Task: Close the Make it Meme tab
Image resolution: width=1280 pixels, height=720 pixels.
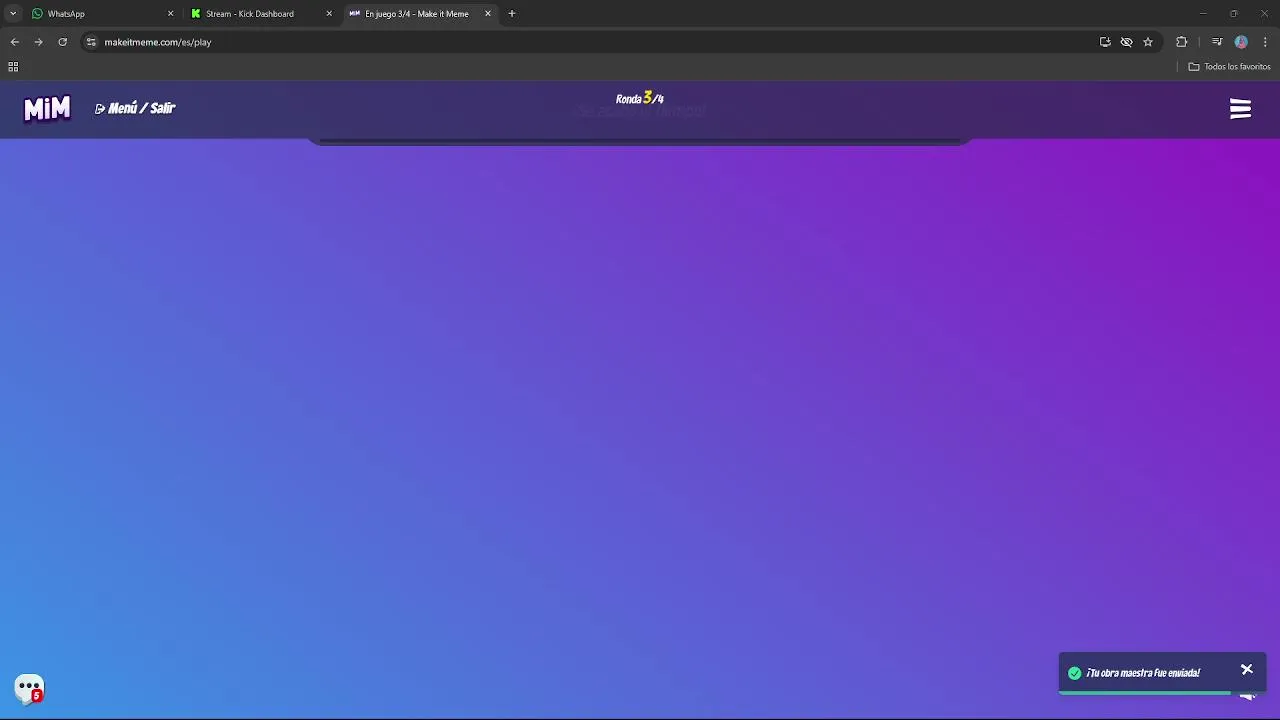Action: point(488,14)
